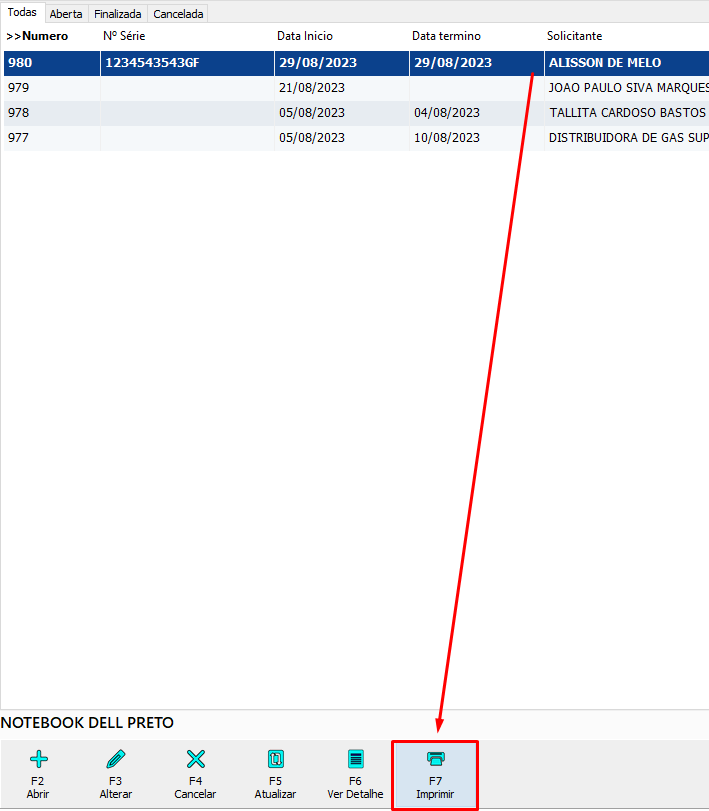This screenshot has height=811, width=709.
Task: Click the F4 Cancelar X icon
Action: (196, 759)
